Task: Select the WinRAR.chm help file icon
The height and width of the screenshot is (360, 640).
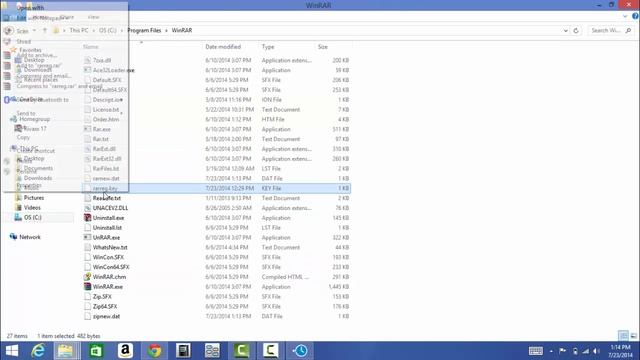Action: pyautogui.click(x=87, y=277)
